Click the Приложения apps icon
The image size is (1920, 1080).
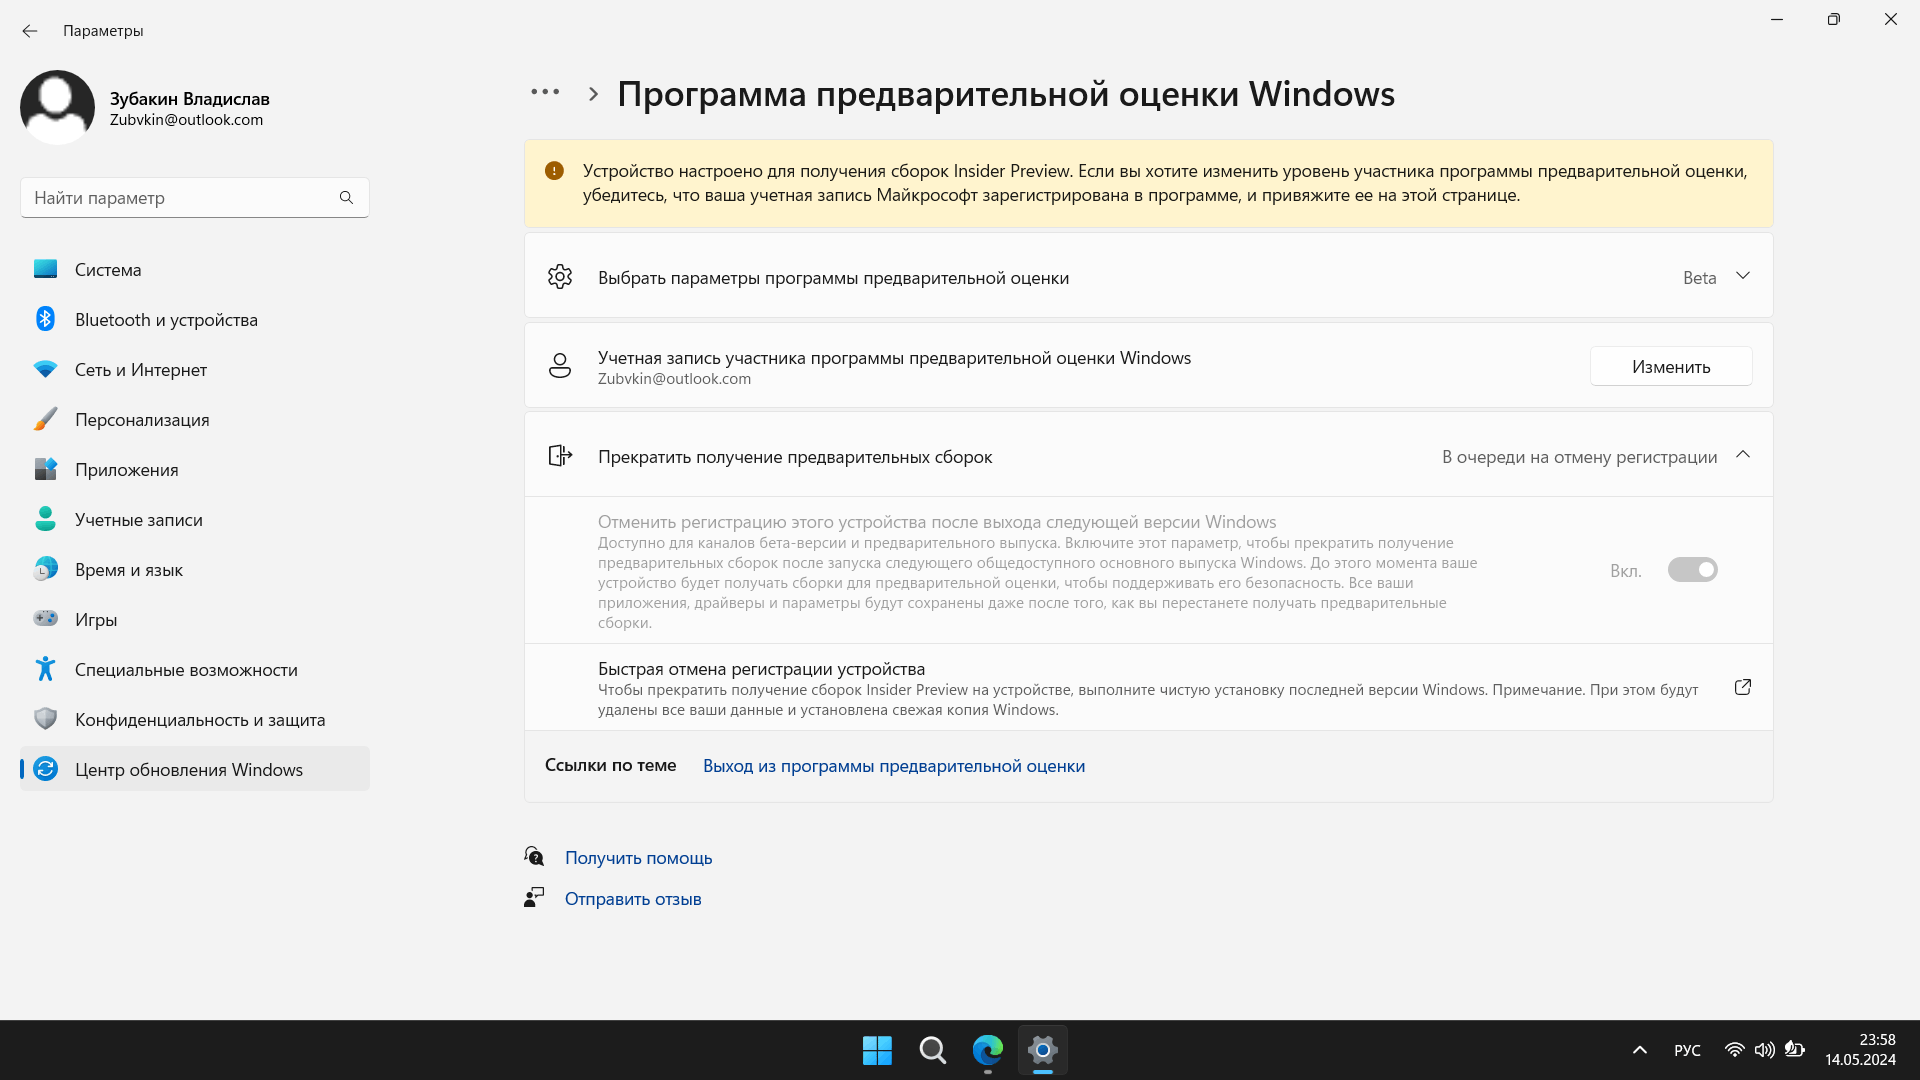(x=45, y=469)
